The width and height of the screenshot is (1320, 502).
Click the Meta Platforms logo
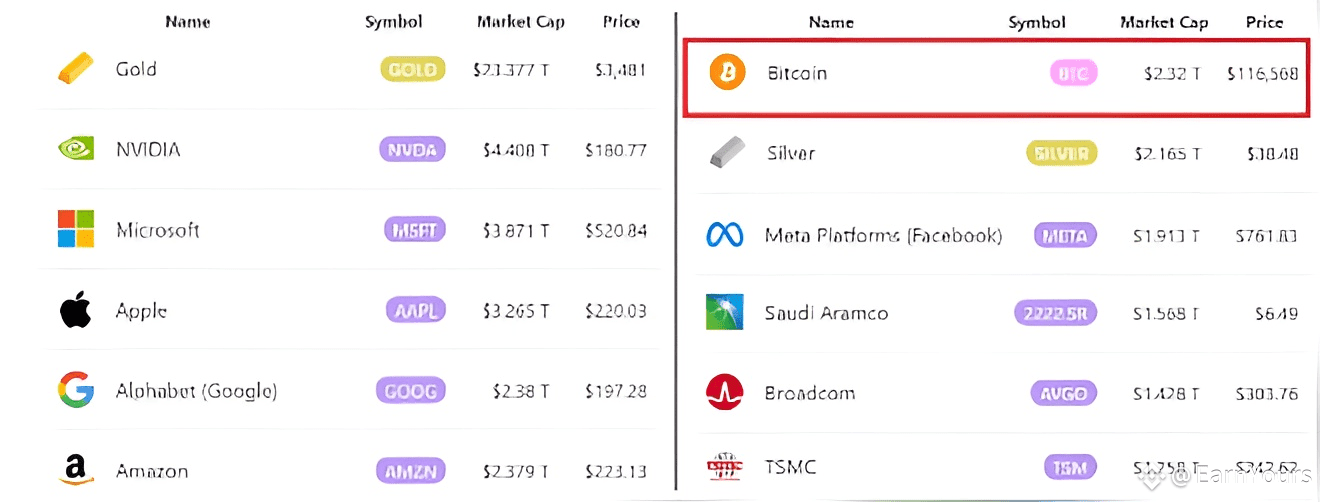tap(725, 235)
